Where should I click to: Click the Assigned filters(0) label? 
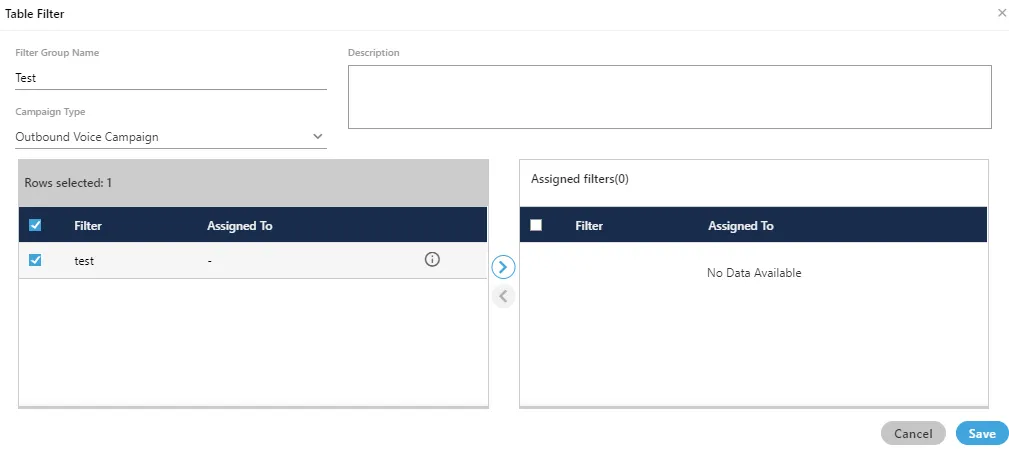click(x=580, y=179)
